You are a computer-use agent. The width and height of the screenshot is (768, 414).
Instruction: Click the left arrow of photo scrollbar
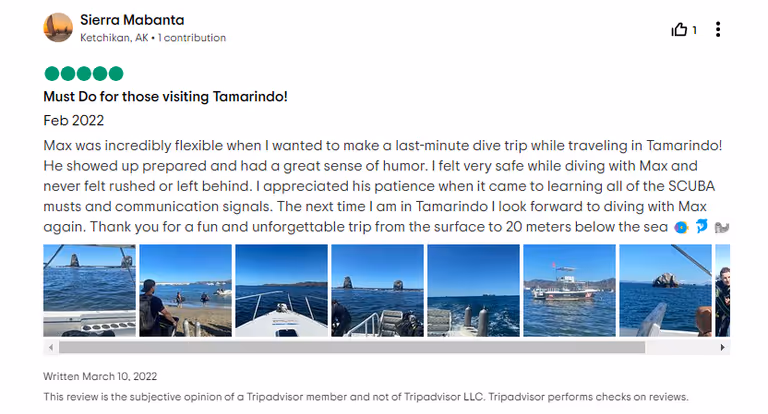[x=49, y=347]
